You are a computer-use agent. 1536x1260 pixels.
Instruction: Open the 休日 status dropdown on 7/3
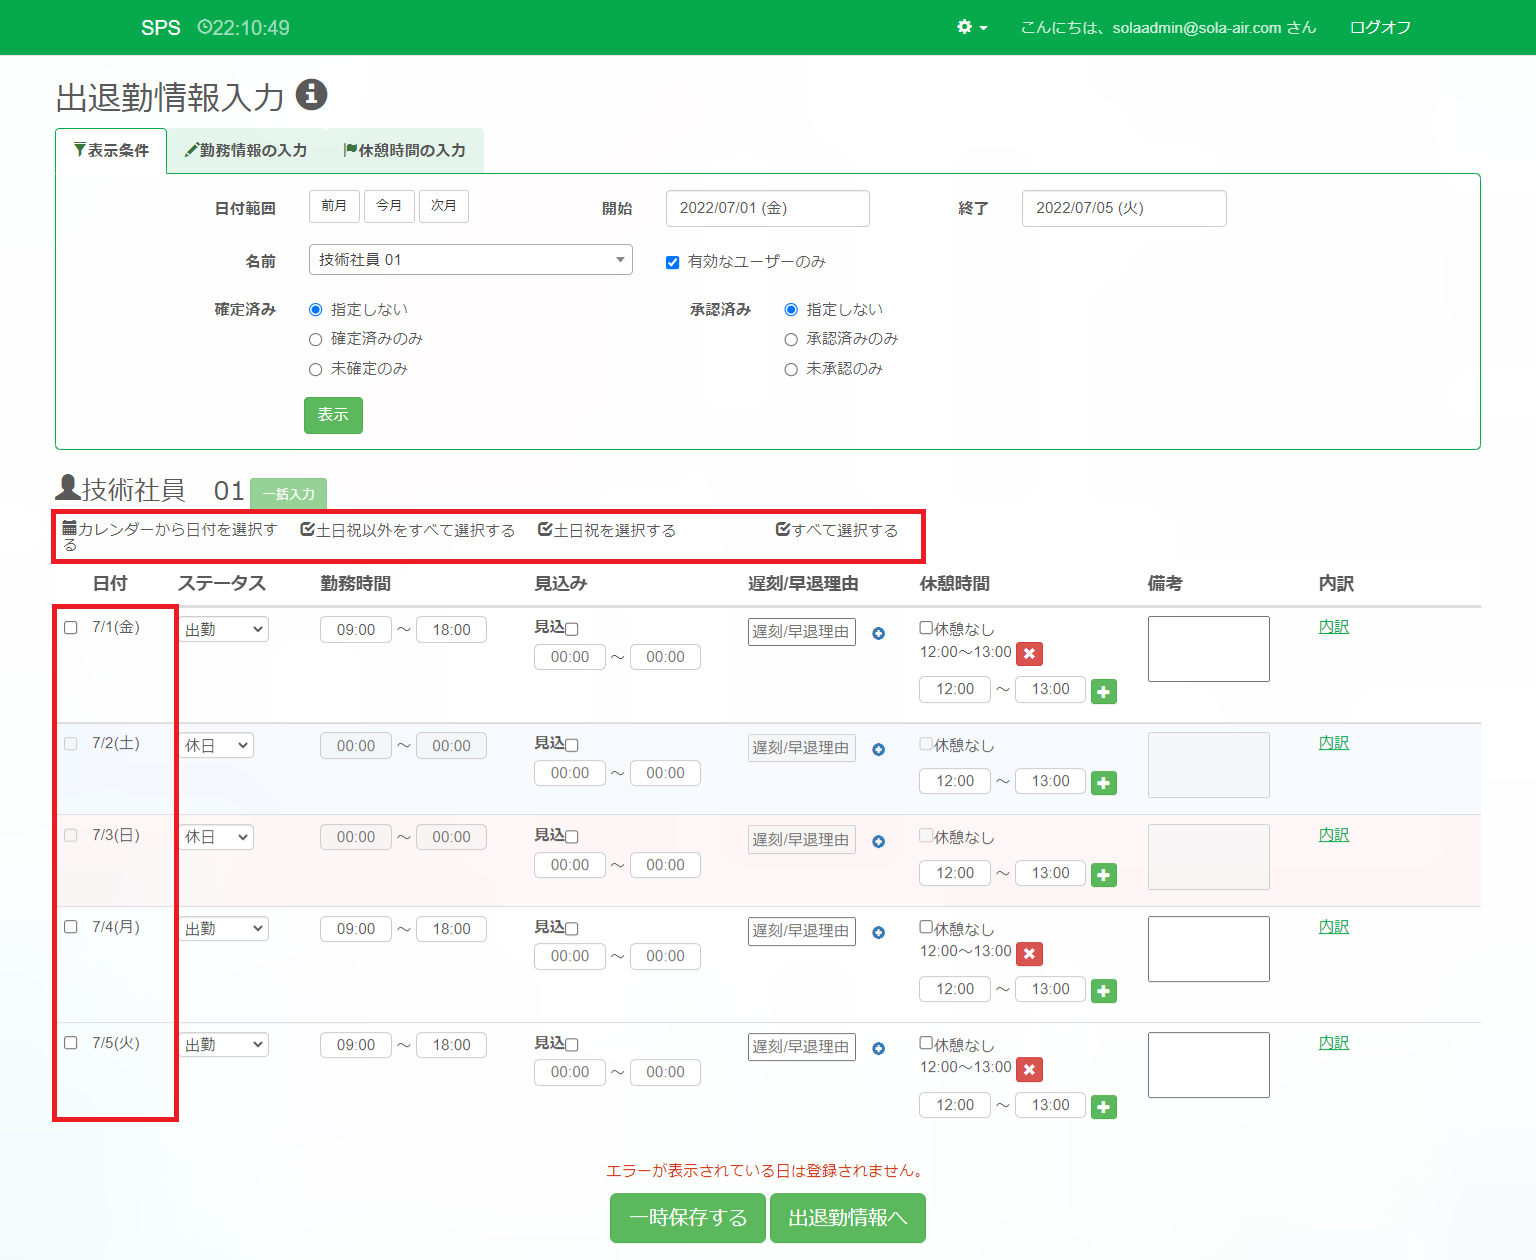[217, 838]
